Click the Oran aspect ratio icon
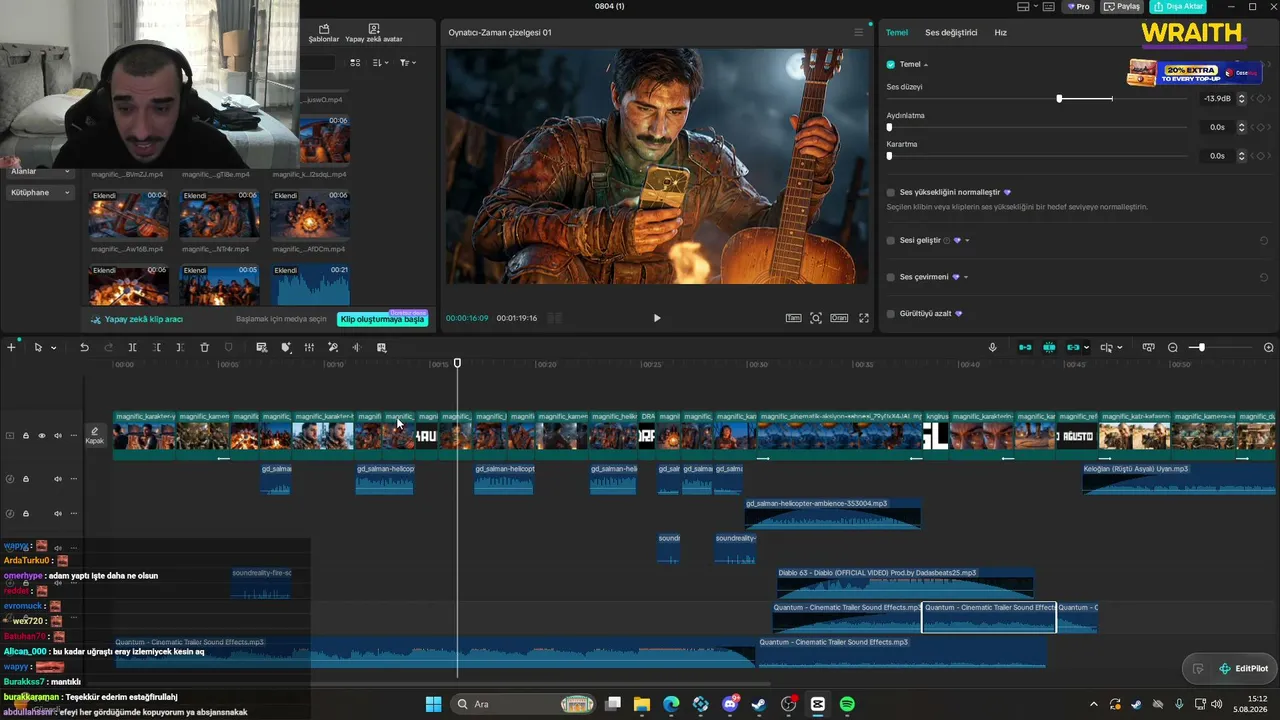 pyautogui.click(x=839, y=318)
